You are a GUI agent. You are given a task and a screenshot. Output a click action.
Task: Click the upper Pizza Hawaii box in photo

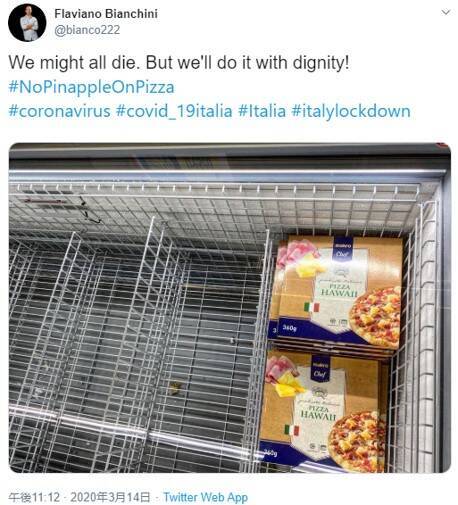pos(338,292)
